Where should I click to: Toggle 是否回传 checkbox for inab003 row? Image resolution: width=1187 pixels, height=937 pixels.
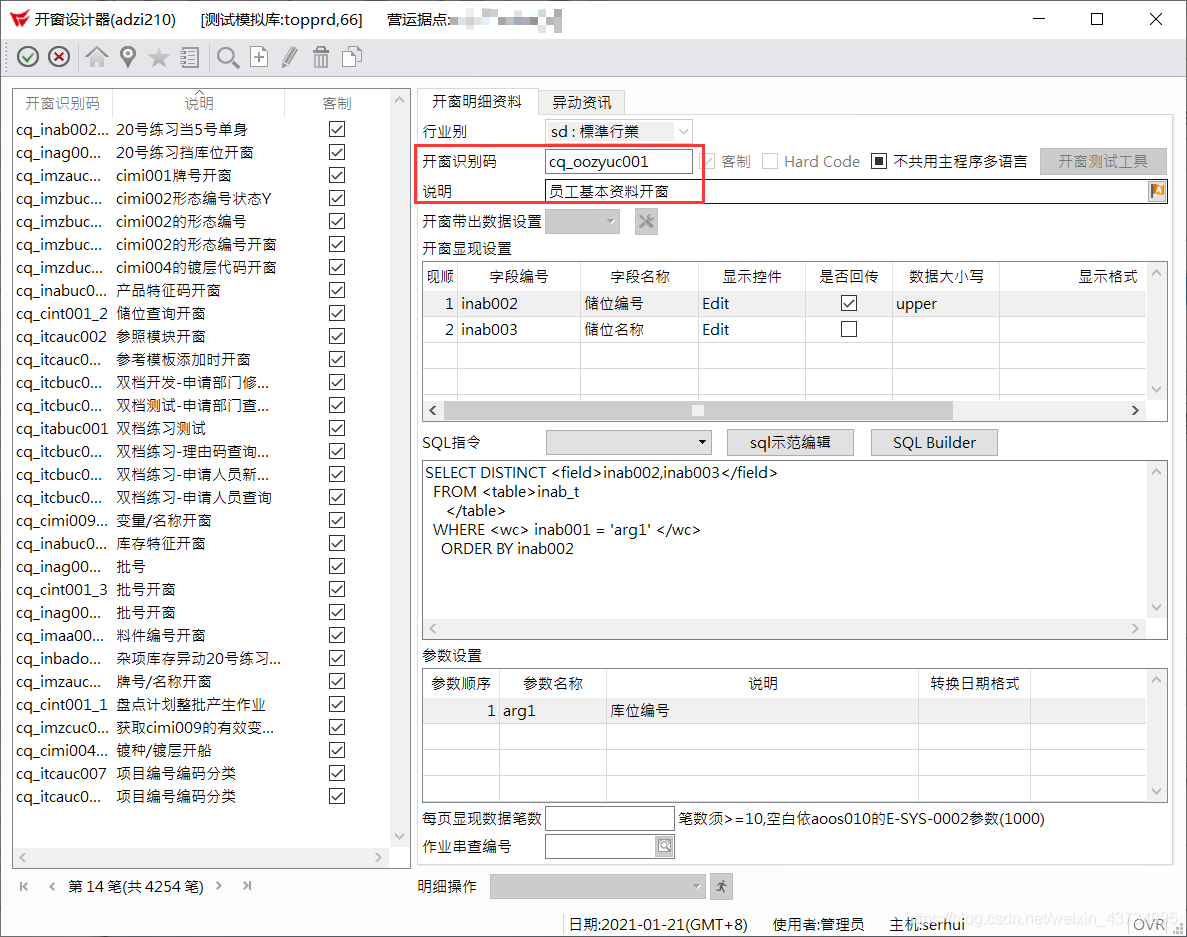(849, 329)
